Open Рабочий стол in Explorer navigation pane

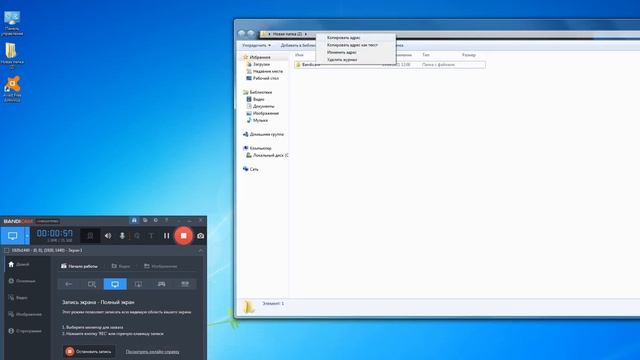[x=262, y=78]
